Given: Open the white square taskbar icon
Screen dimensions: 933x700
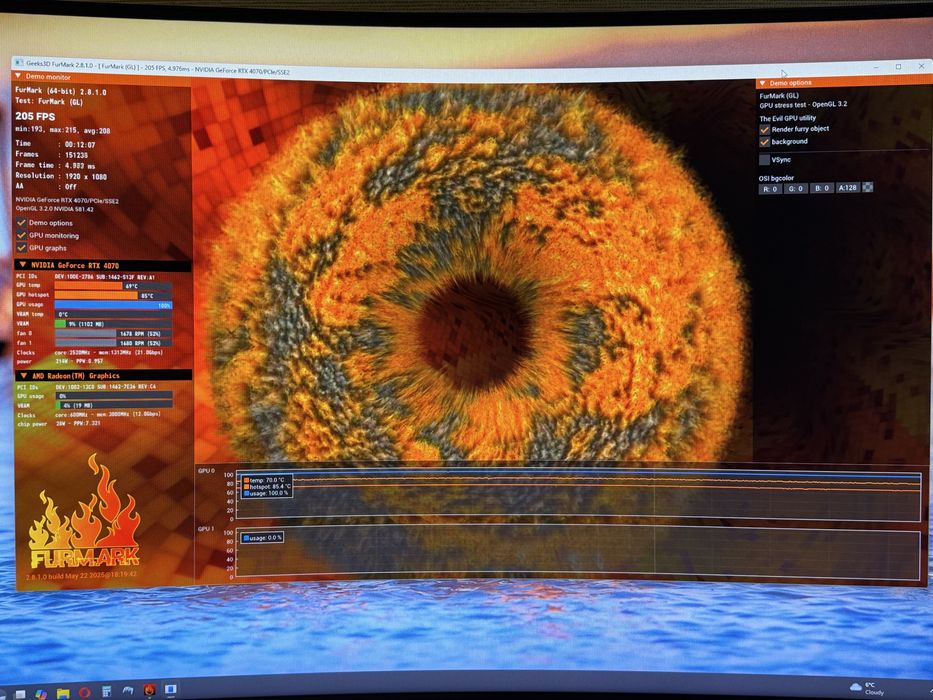Looking at the screenshot, I should pyautogui.click(x=20, y=695).
